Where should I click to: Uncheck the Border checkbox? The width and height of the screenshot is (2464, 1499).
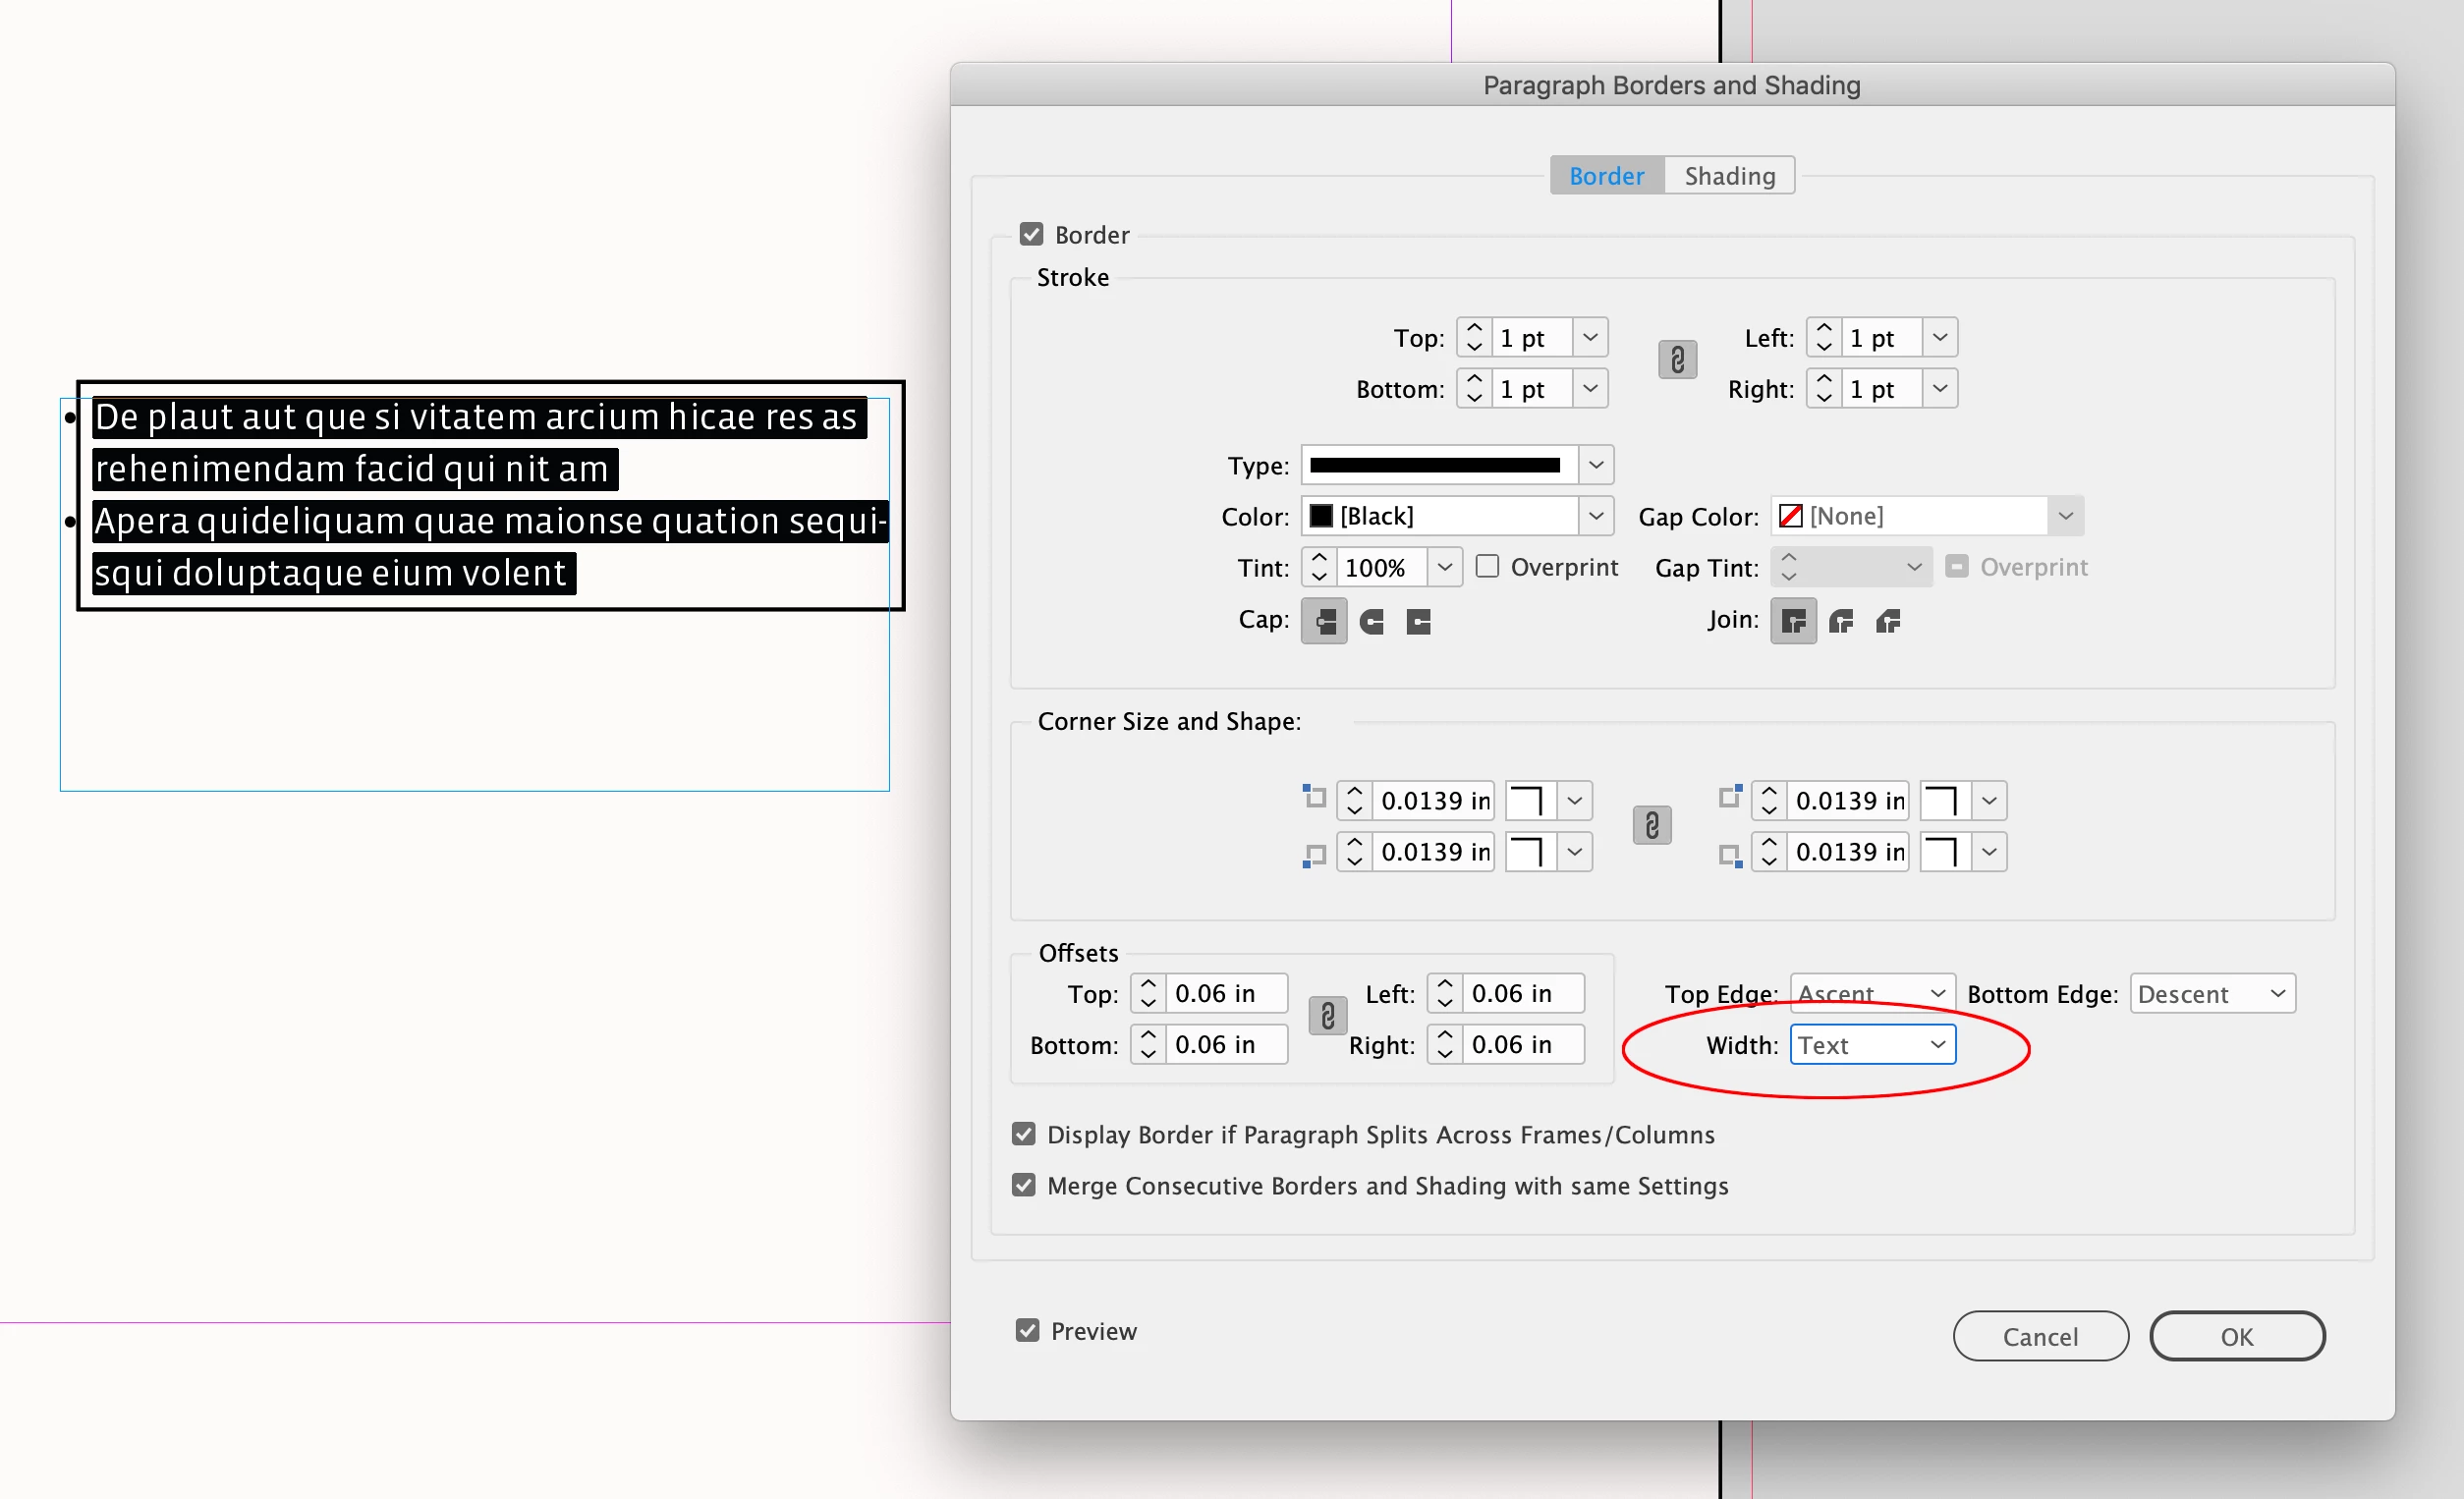point(1031,234)
